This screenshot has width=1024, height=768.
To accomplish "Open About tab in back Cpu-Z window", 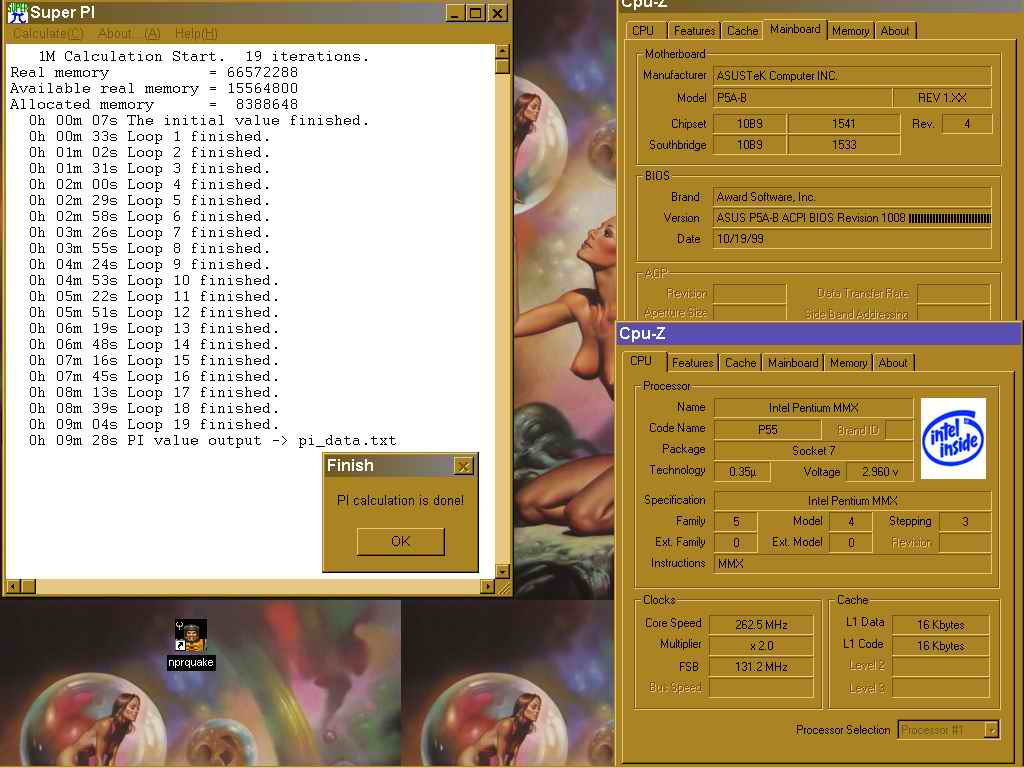I will 894,31.
